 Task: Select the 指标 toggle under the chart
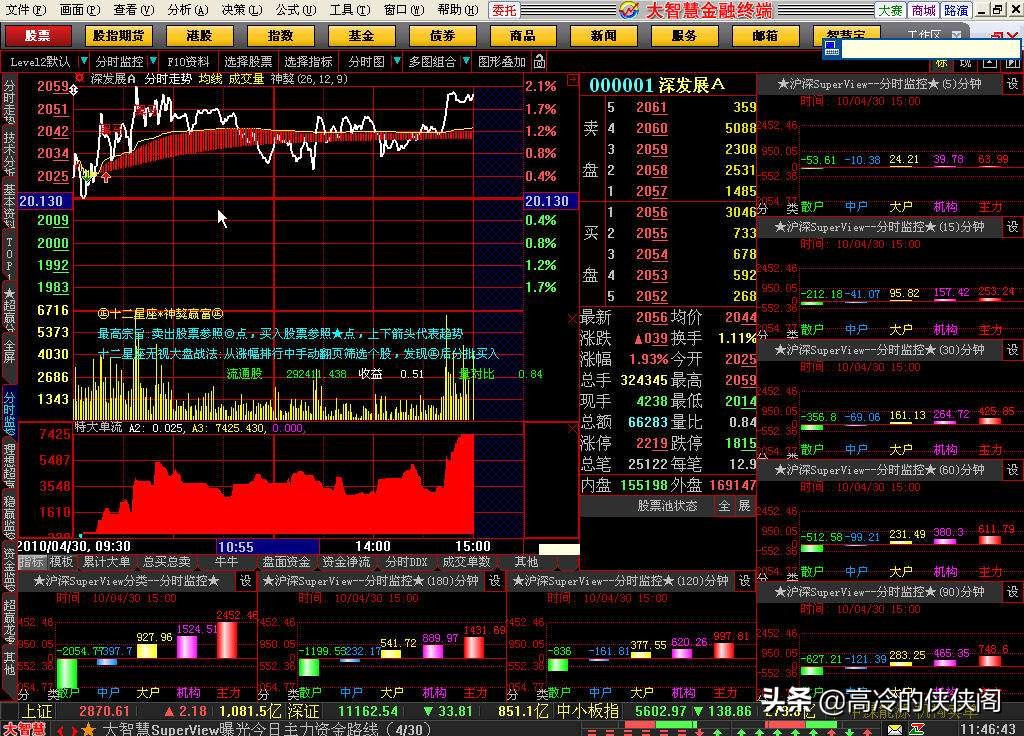click(31, 562)
